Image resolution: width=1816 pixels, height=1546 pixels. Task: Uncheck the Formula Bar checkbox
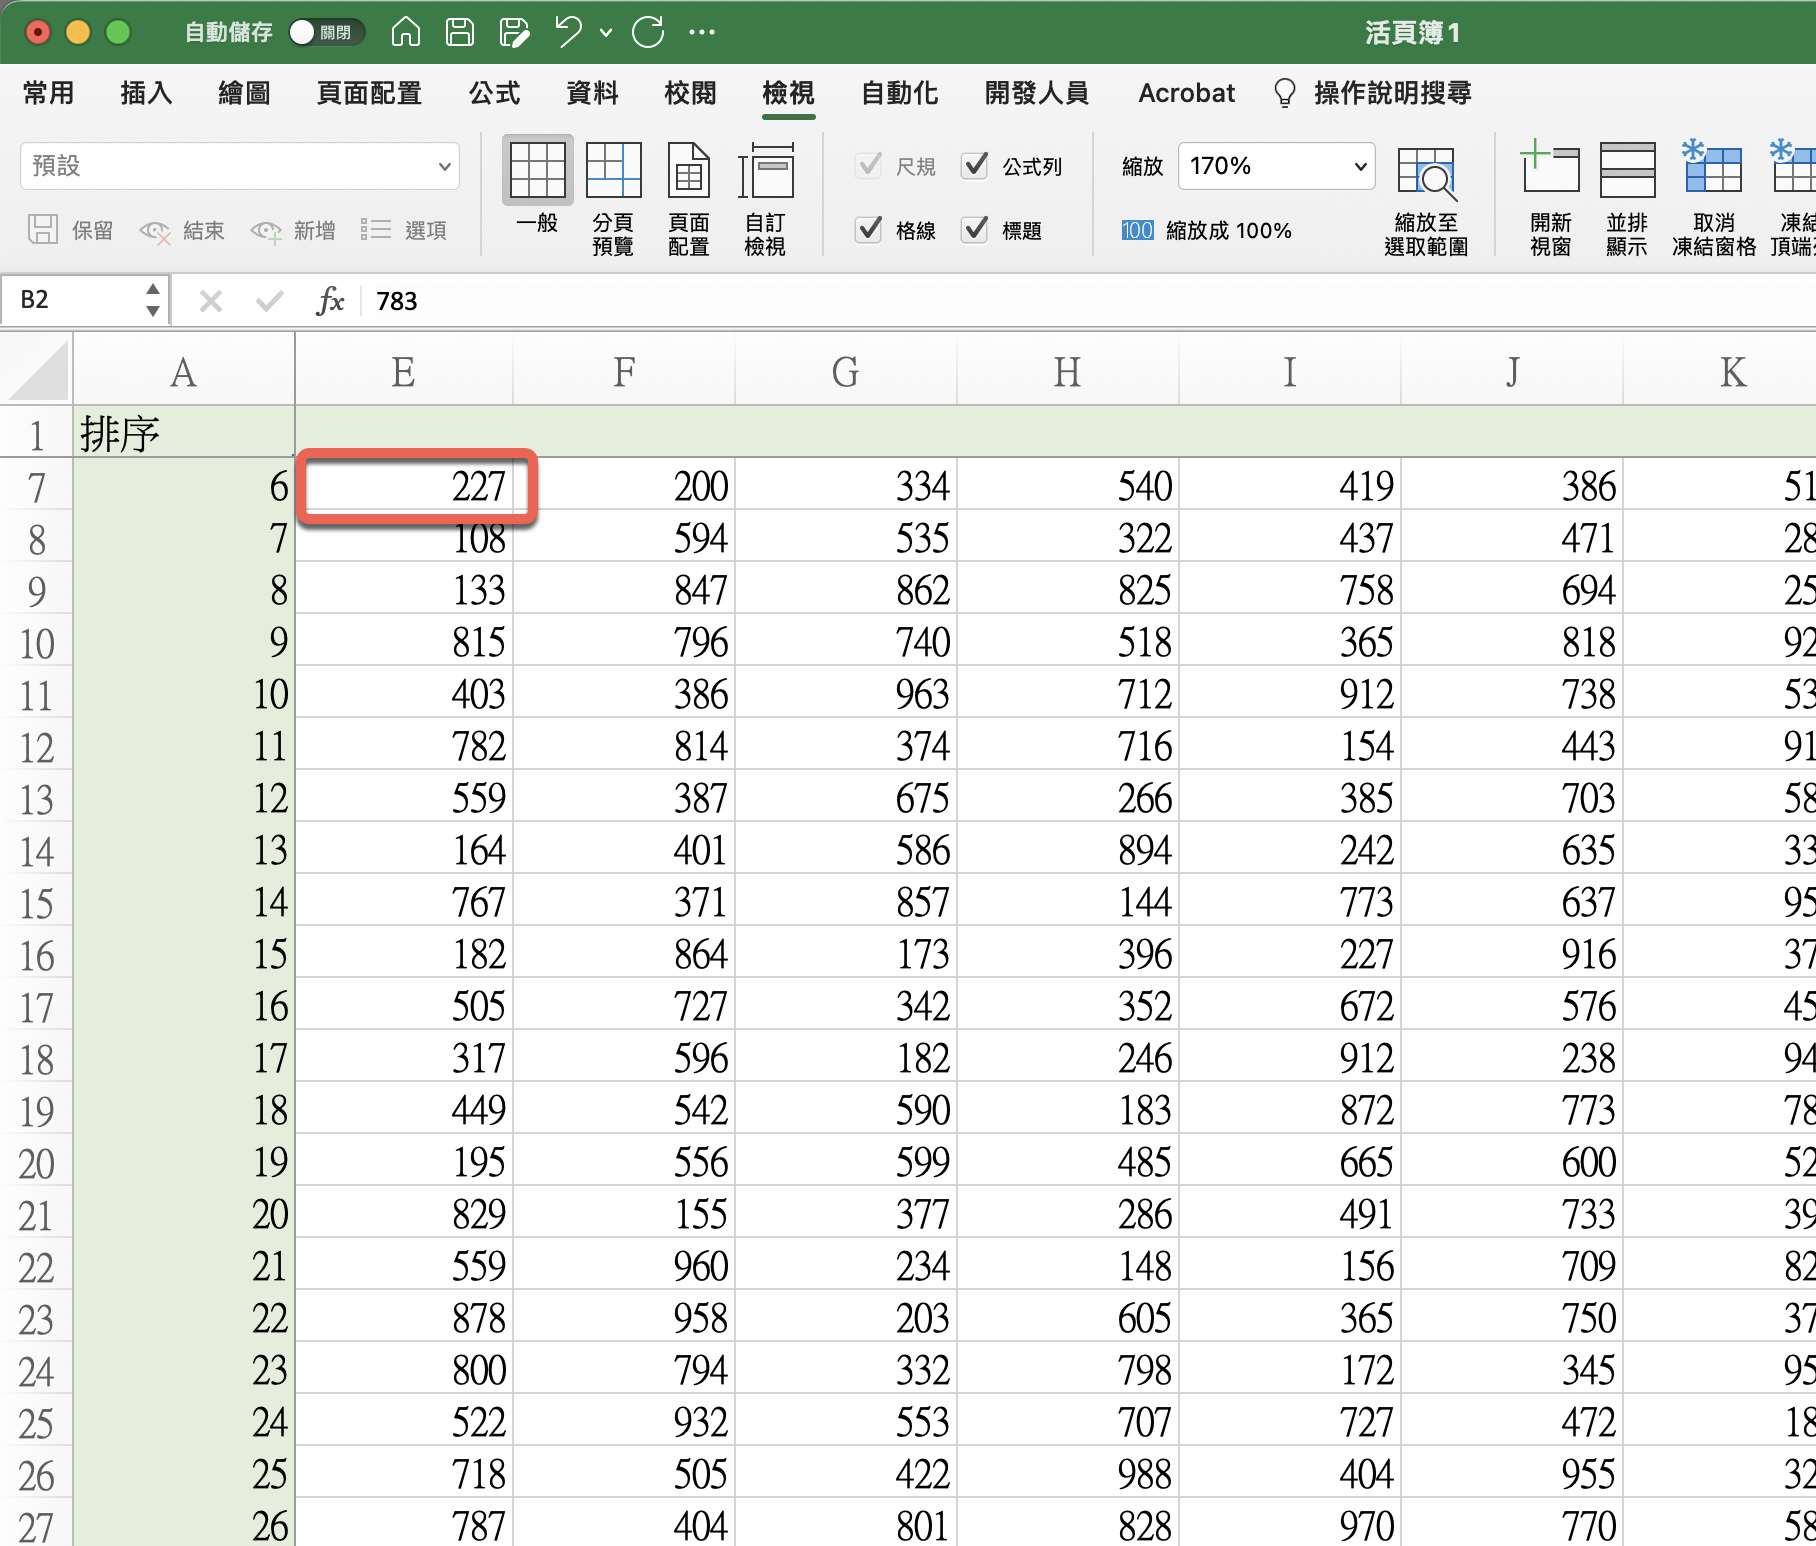click(975, 165)
